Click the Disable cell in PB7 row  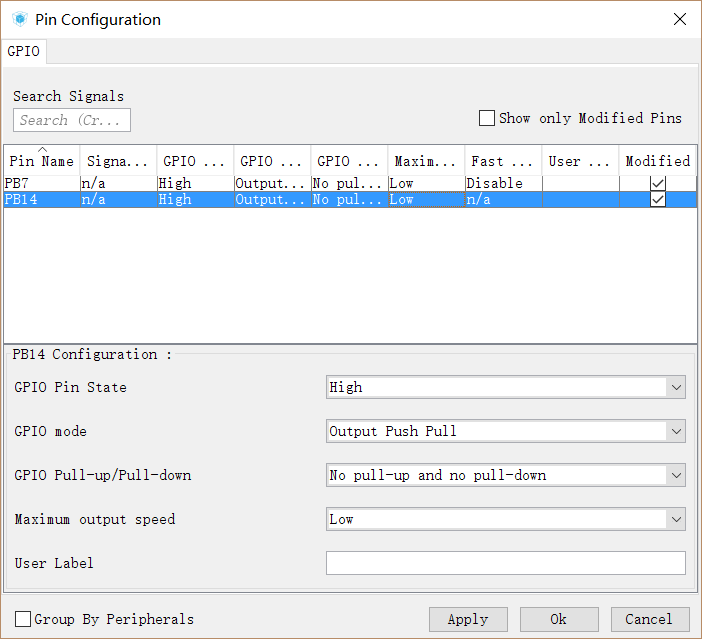tap(504, 183)
